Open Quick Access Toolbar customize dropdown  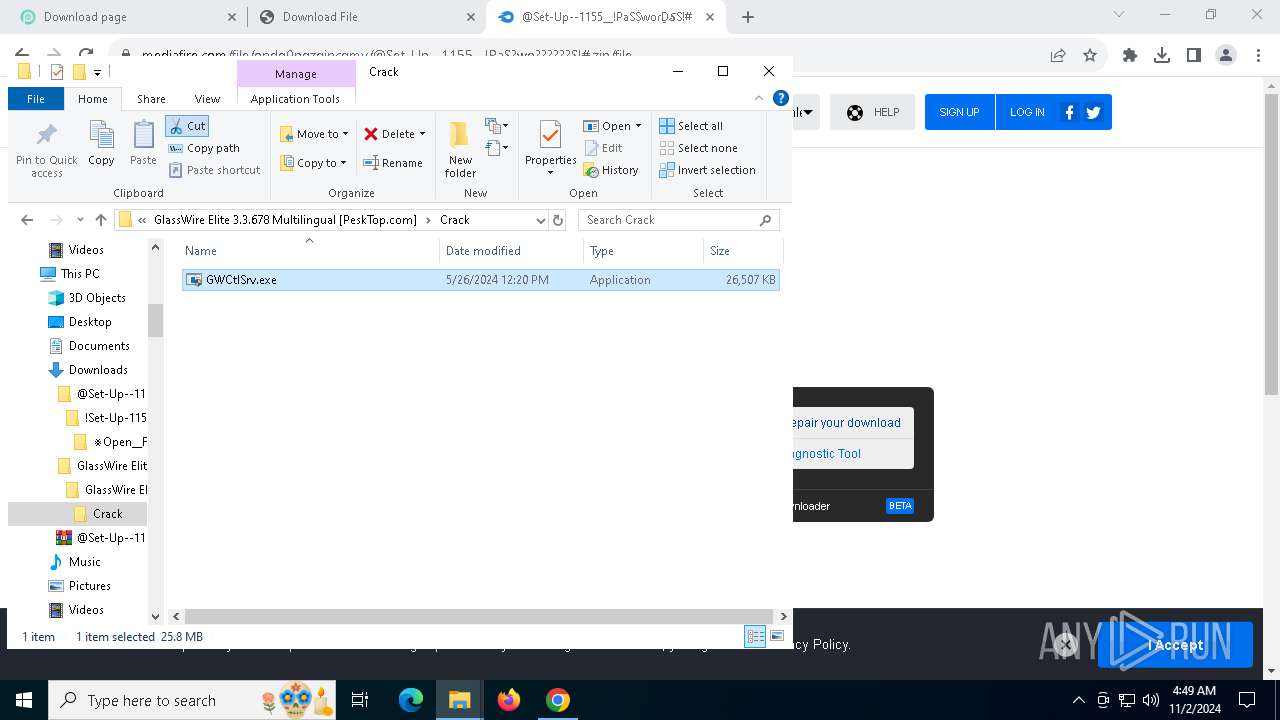tap(97, 72)
